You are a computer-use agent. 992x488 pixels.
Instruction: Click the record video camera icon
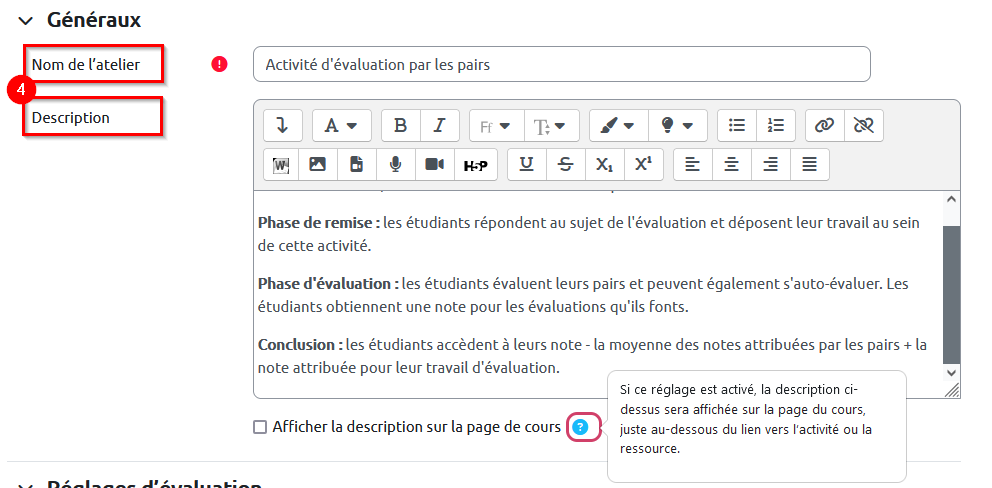(434, 164)
